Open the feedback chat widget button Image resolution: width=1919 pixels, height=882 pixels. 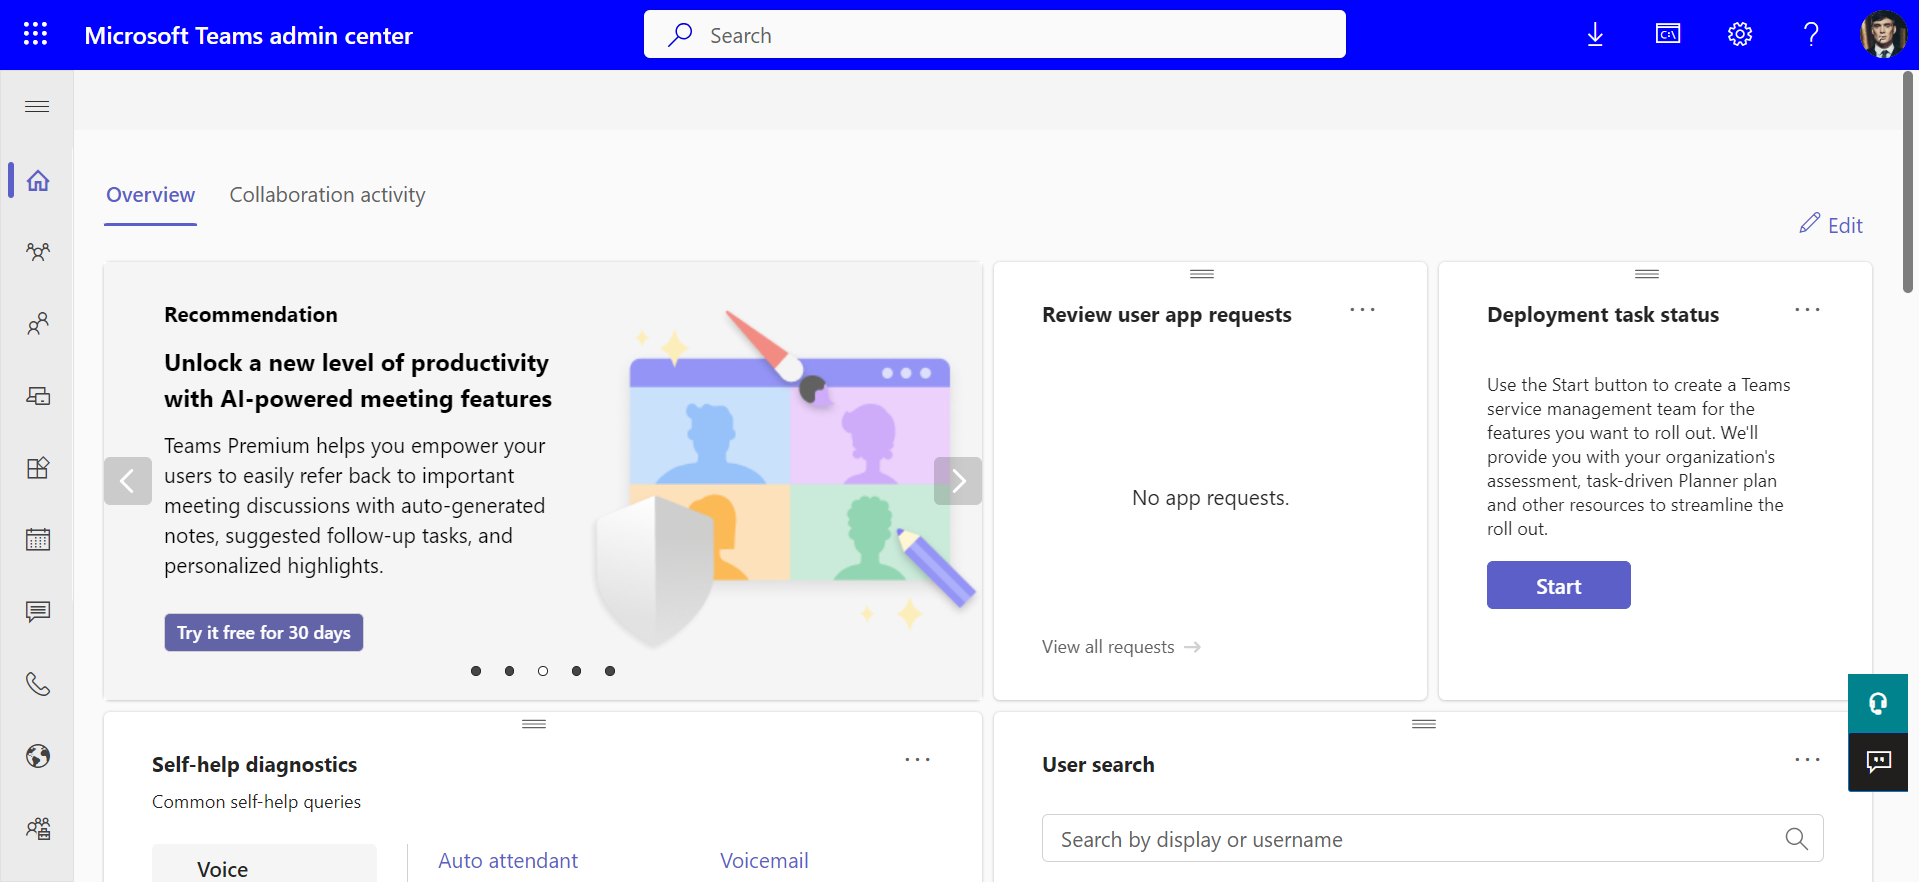(x=1878, y=762)
